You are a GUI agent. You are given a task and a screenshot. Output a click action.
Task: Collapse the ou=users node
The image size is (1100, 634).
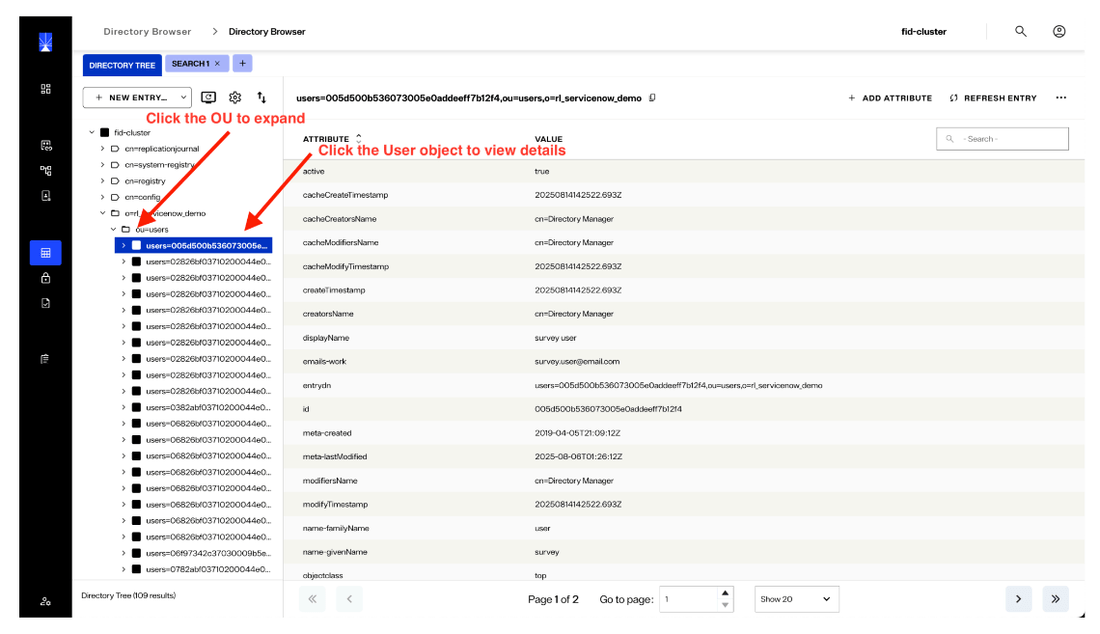[114, 229]
